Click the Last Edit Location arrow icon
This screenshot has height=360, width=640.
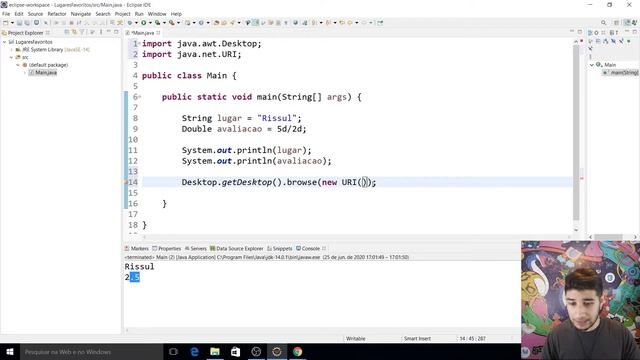[x=342, y=23]
